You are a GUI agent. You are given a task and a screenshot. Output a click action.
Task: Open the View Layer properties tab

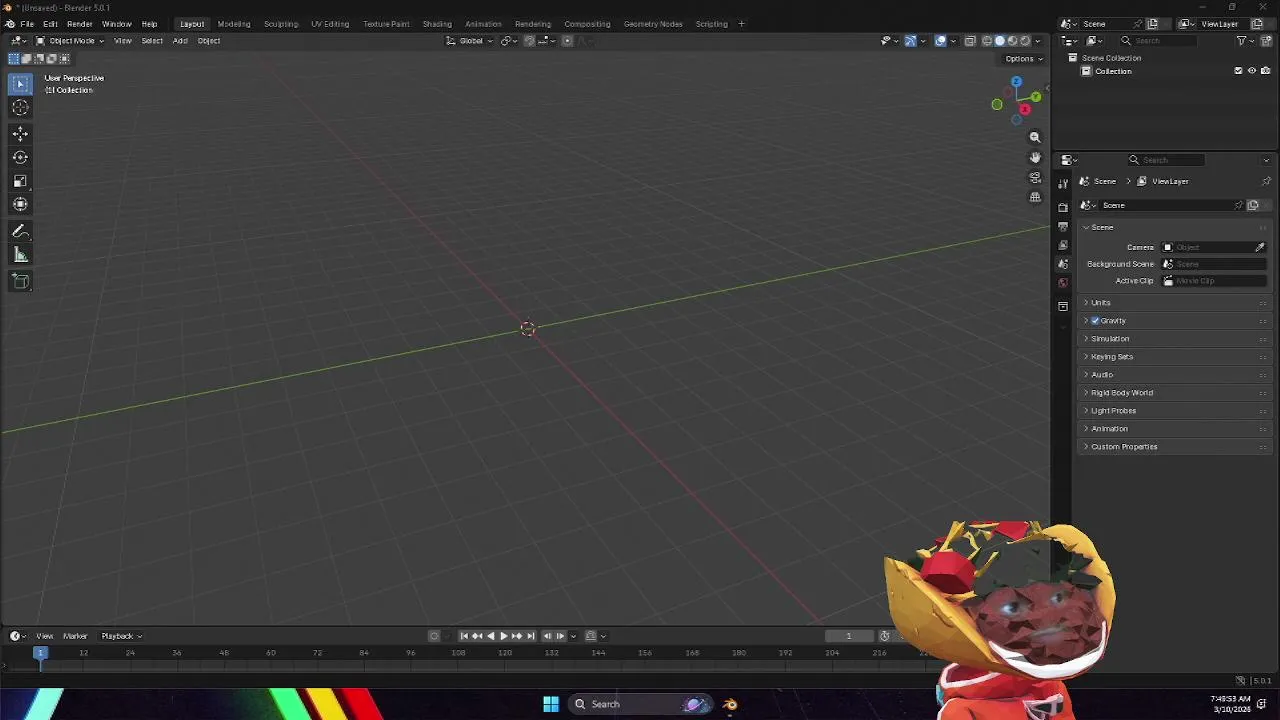1063,245
